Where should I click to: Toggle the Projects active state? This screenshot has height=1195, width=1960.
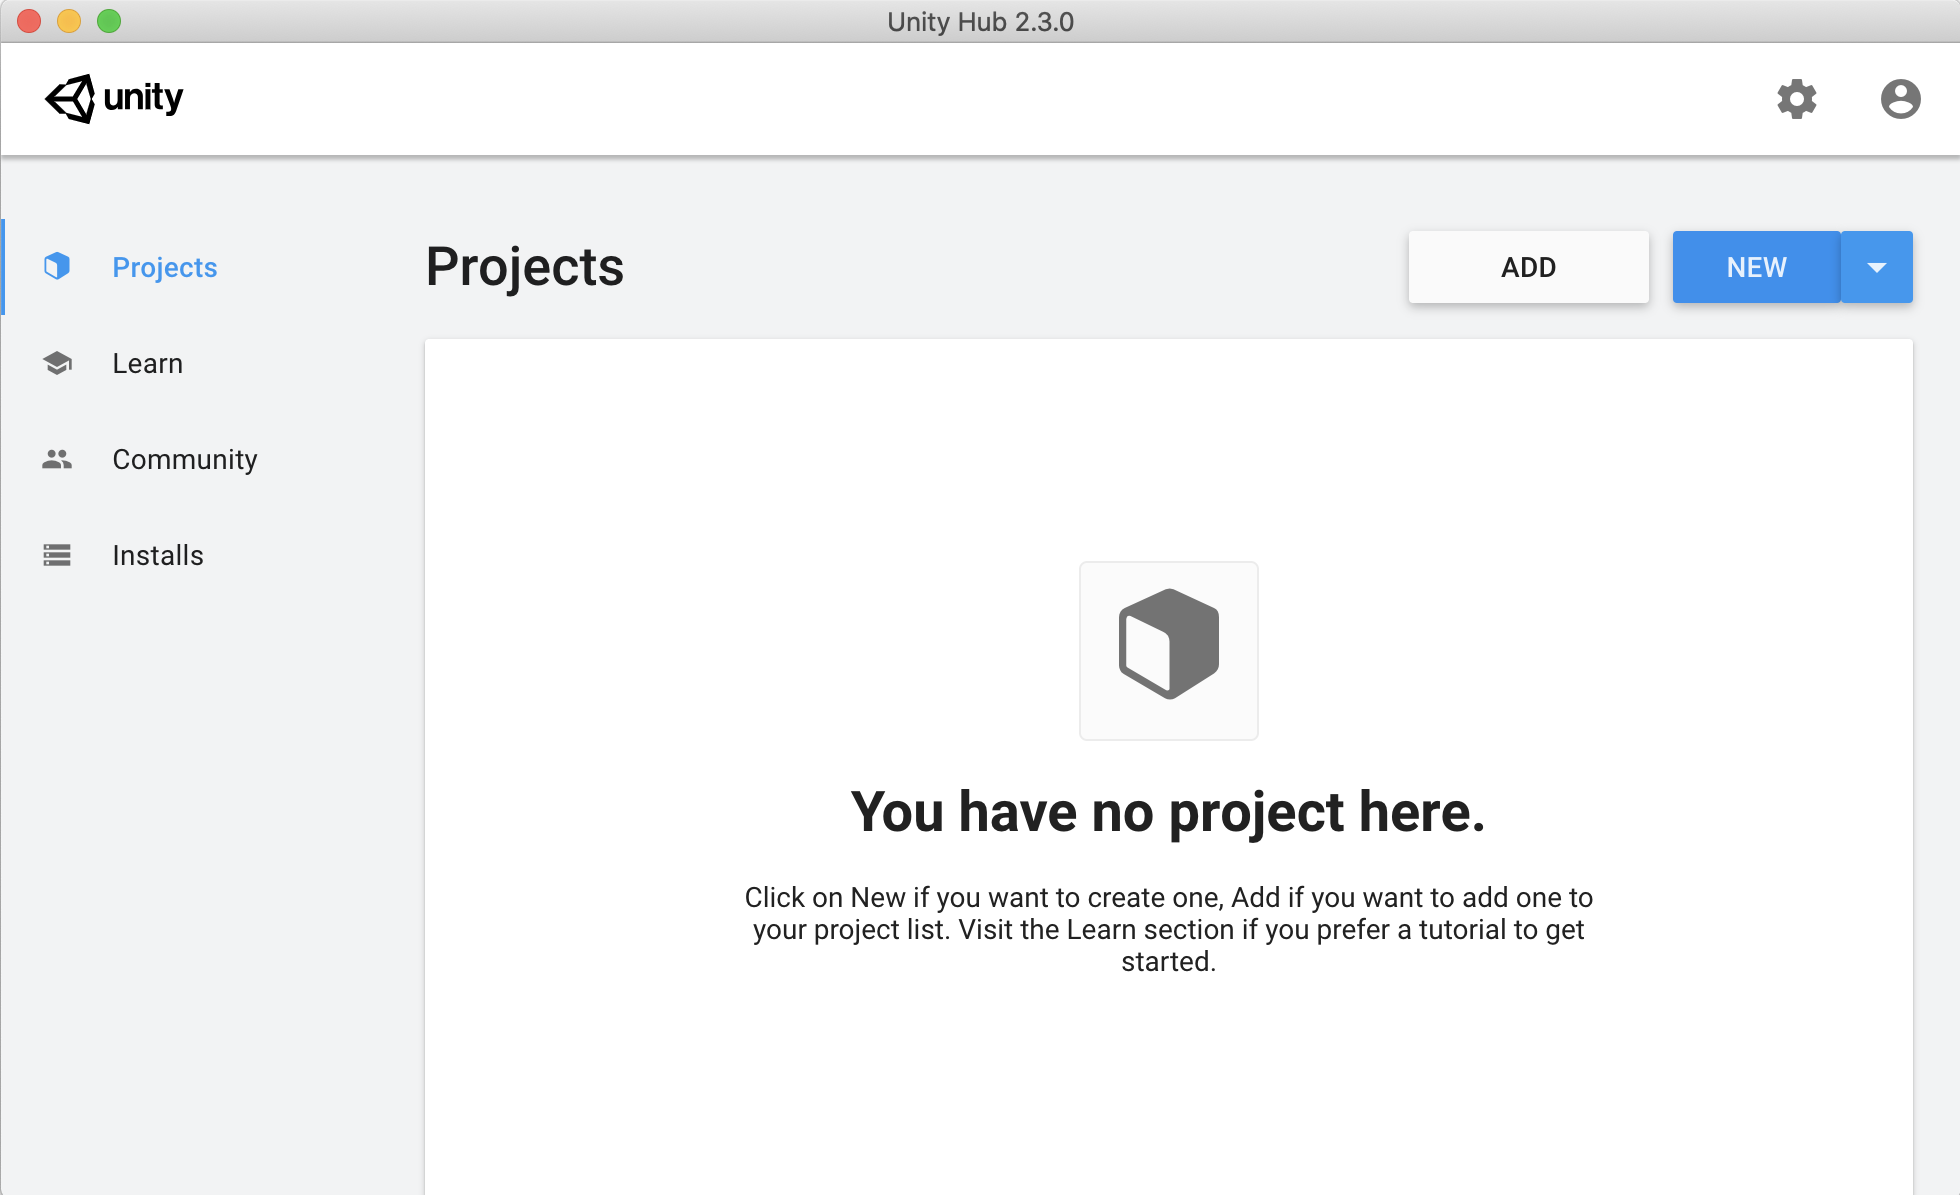coord(164,266)
